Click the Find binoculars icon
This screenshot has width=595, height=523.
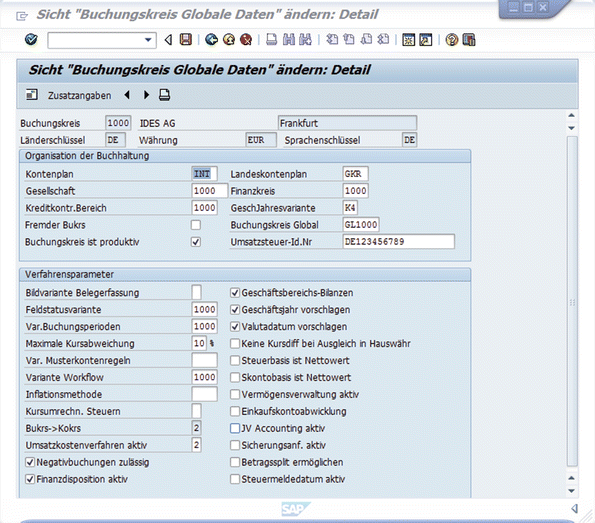point(289,39)
